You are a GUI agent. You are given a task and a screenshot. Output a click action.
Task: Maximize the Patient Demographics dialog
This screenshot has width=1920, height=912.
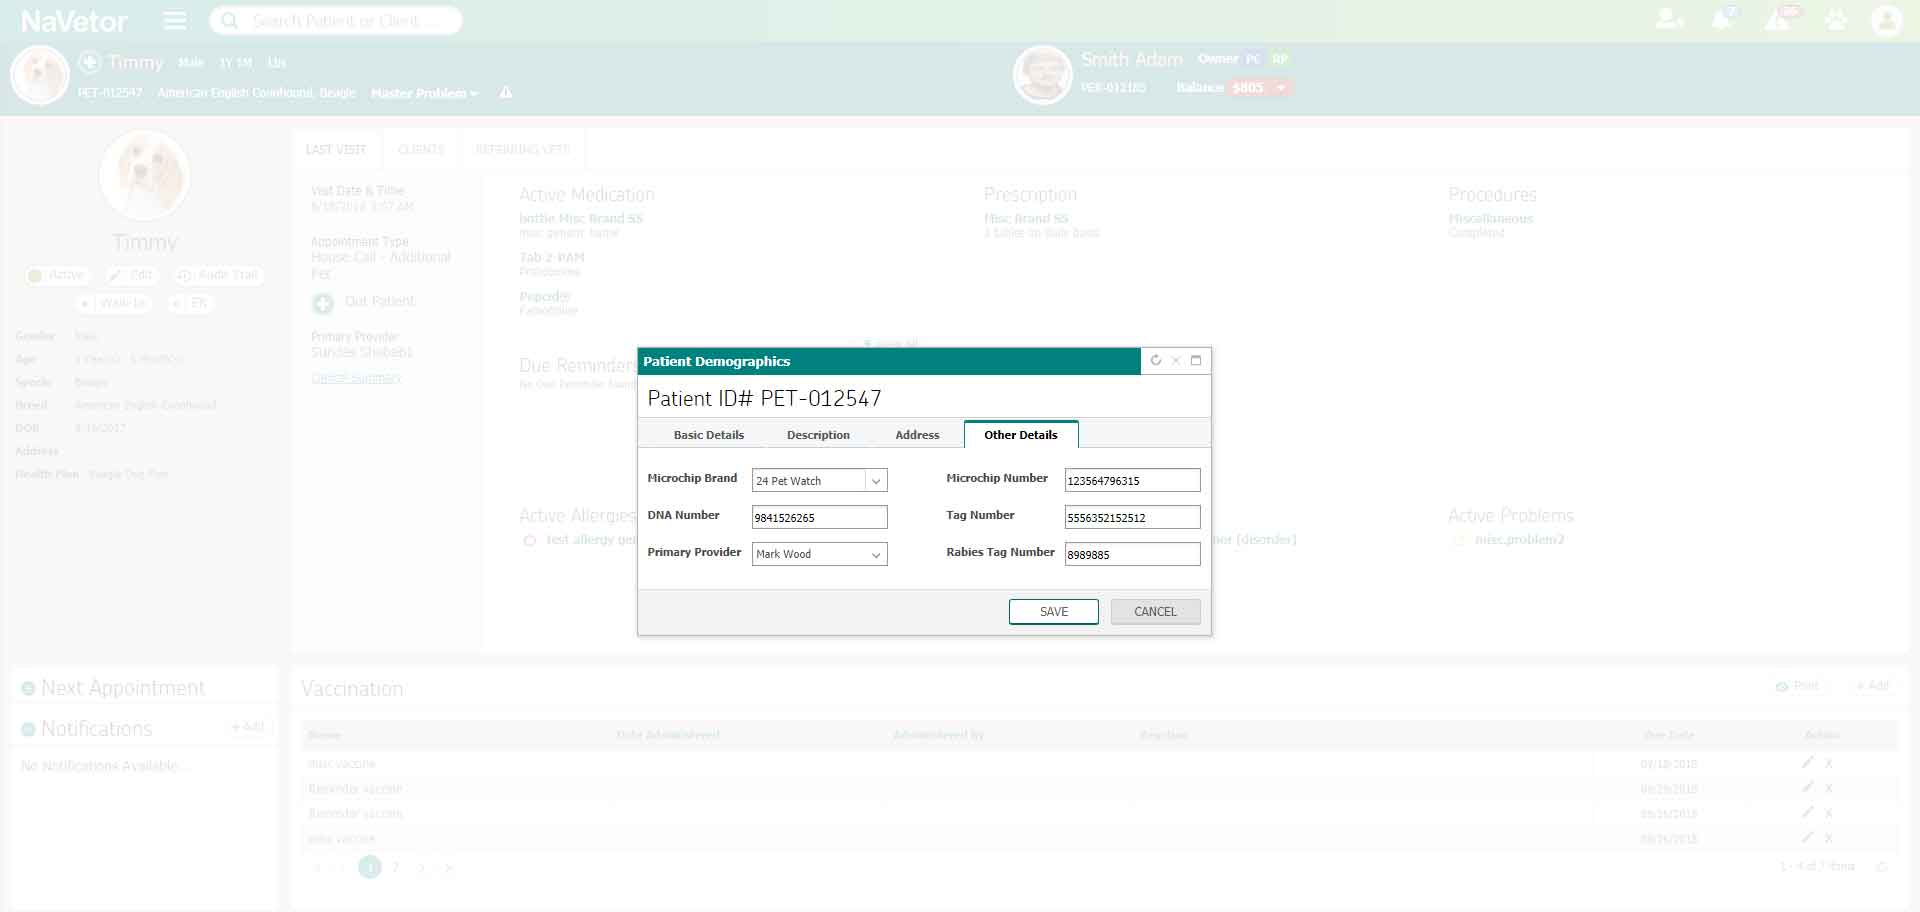[1196, 360]
